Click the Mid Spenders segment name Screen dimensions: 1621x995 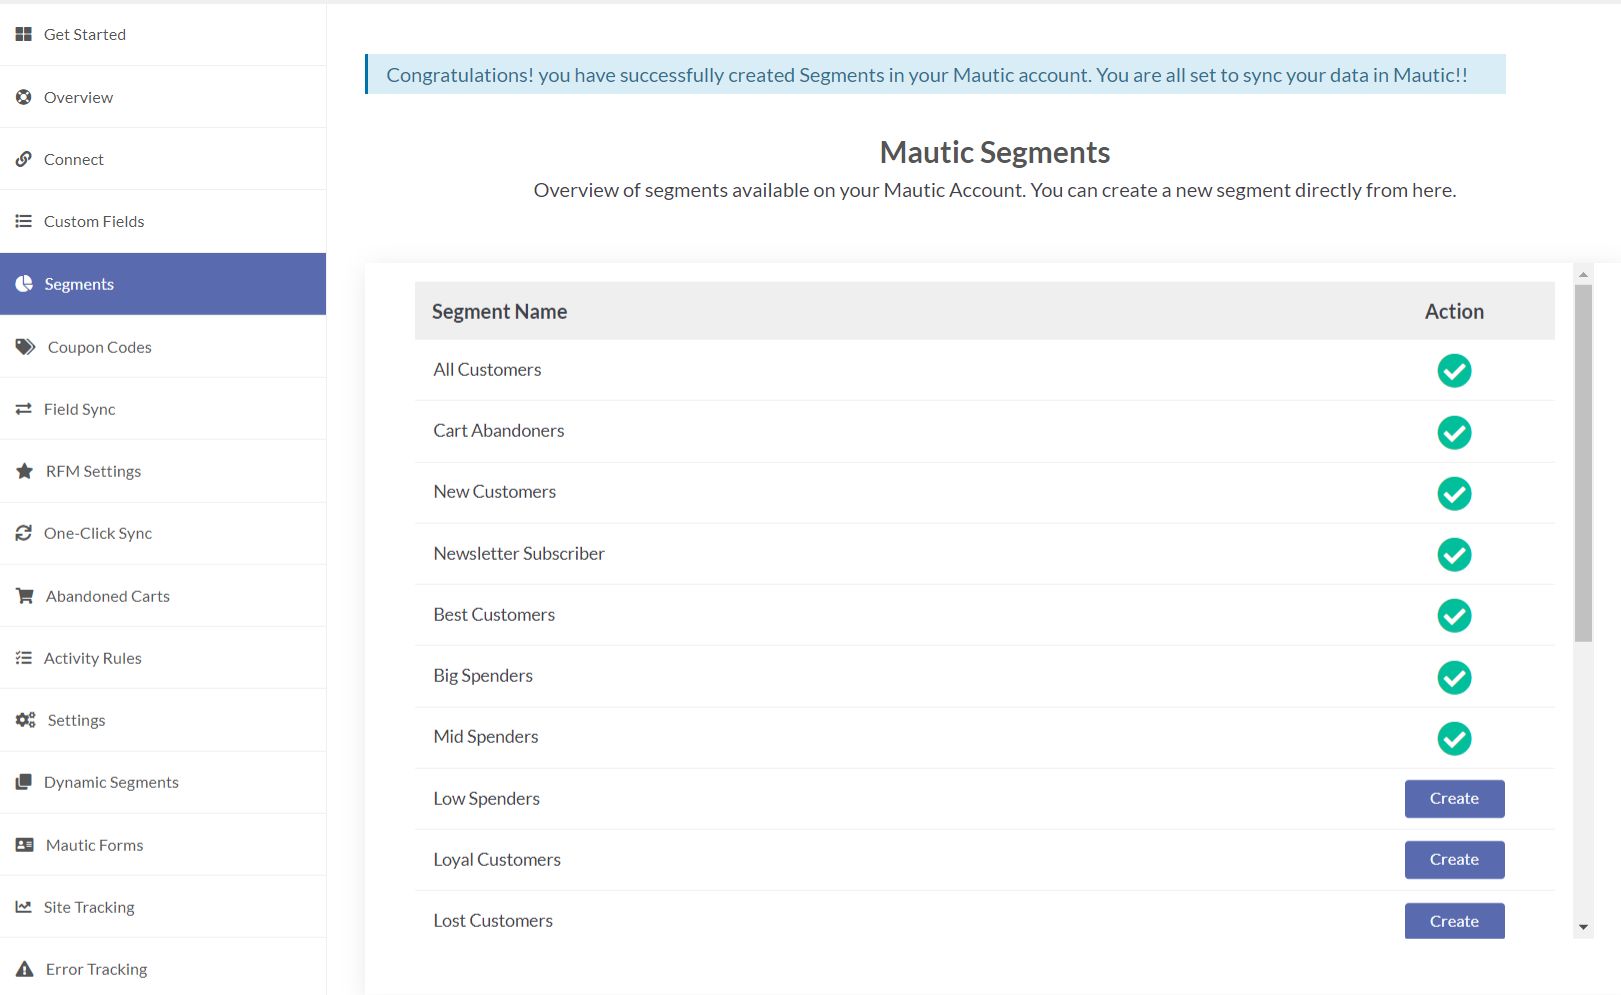click(485, 737)
